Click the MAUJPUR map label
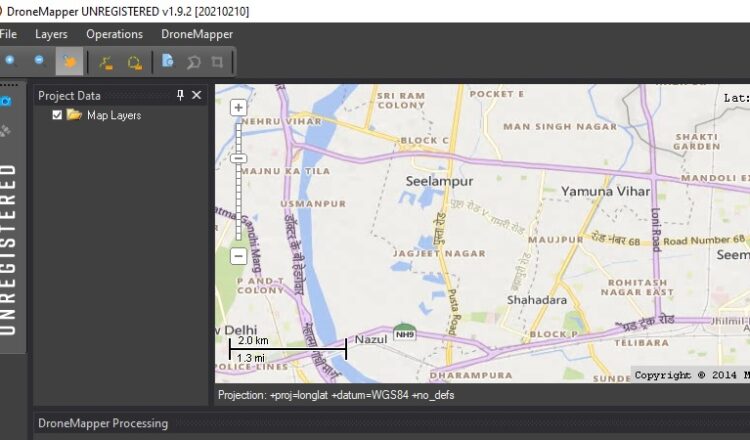The height and width of the screenshot is (440, 750). point(555,239)
